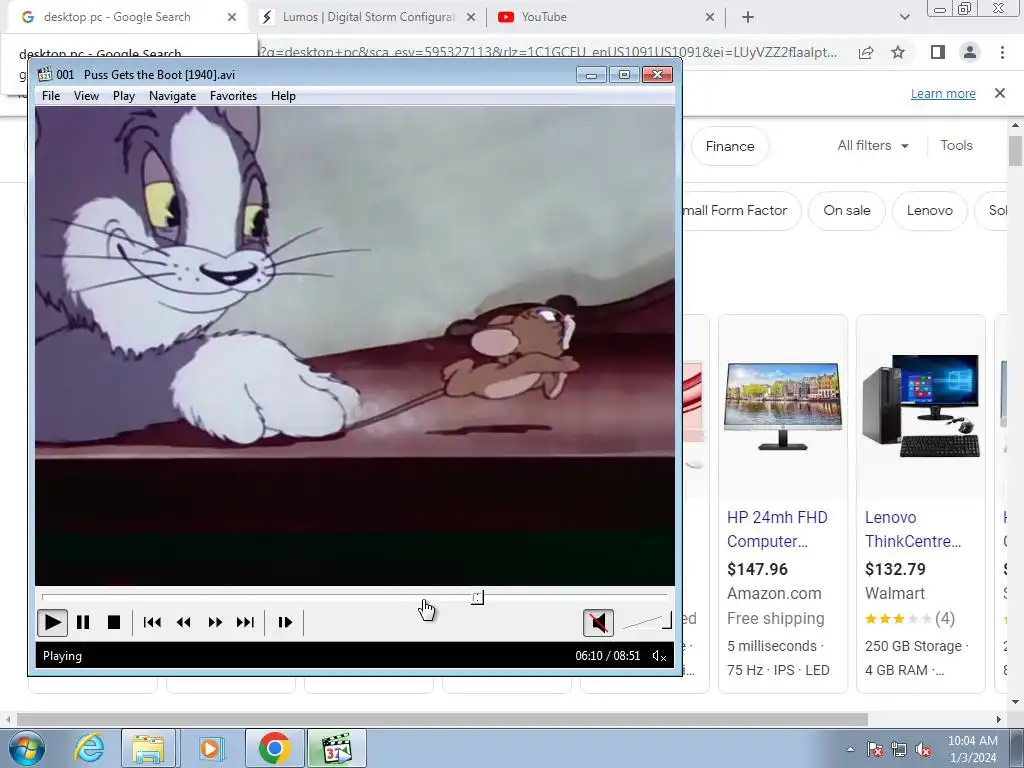The image size is (1024, 768).
Task: Toggle the mute speaker button in the player
Action: click(x=598, y=622)
